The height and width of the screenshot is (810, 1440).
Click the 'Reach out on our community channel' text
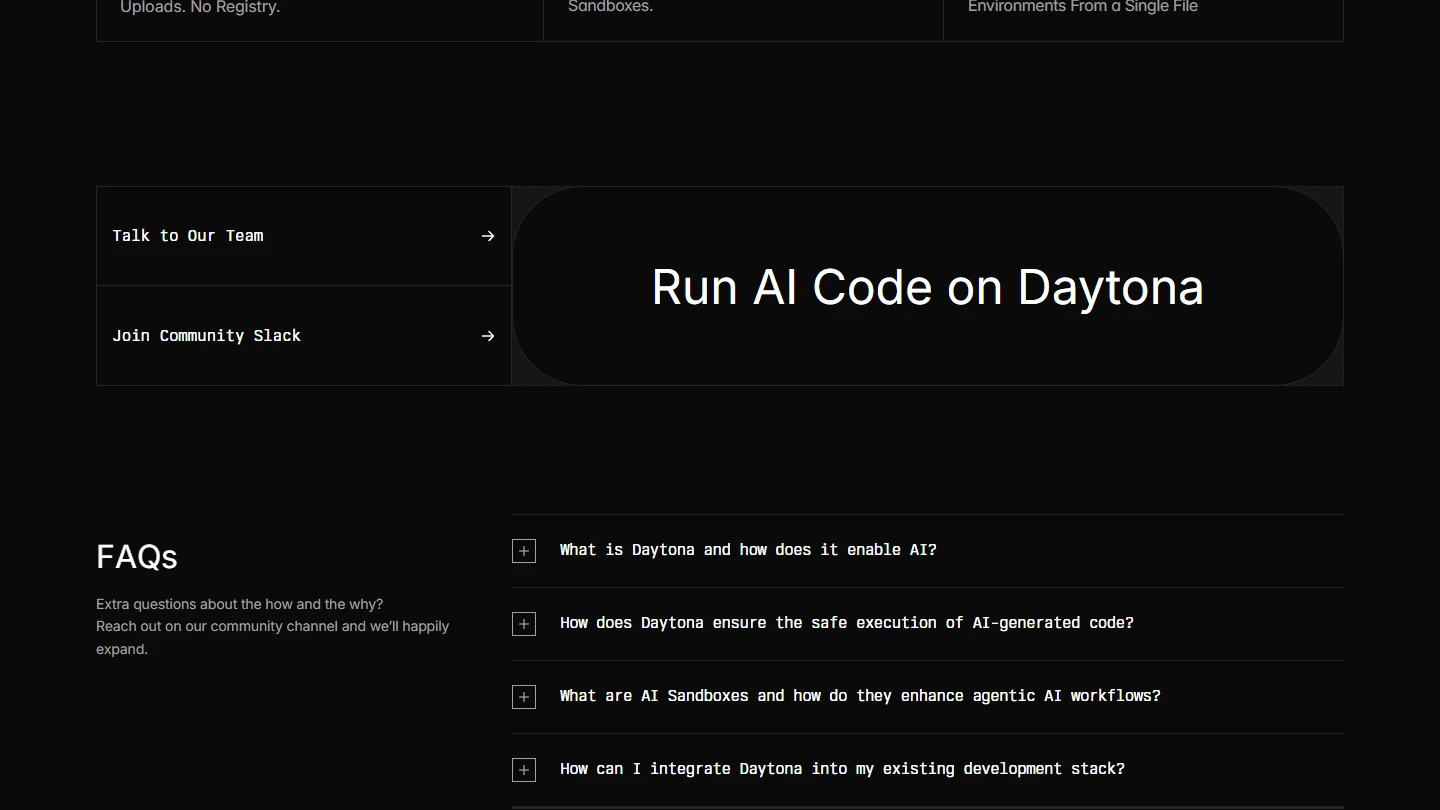tap(272, 627)
